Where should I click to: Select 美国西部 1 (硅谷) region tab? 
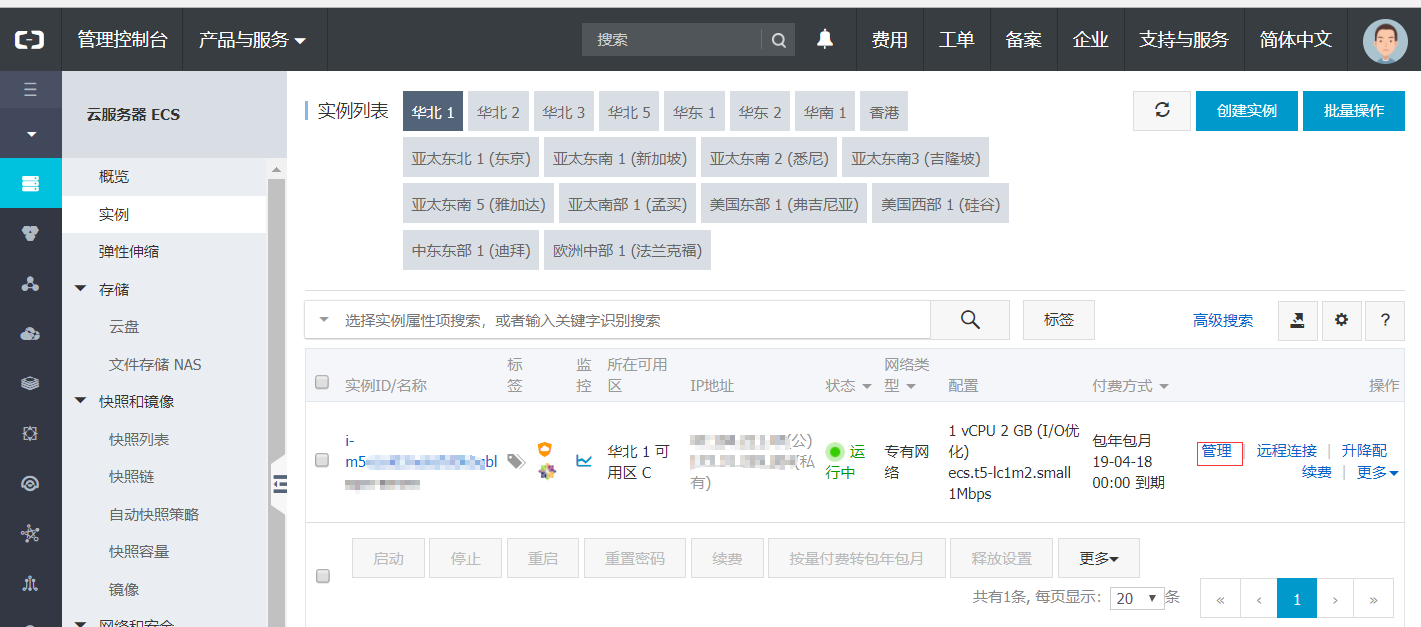point(939,204)
